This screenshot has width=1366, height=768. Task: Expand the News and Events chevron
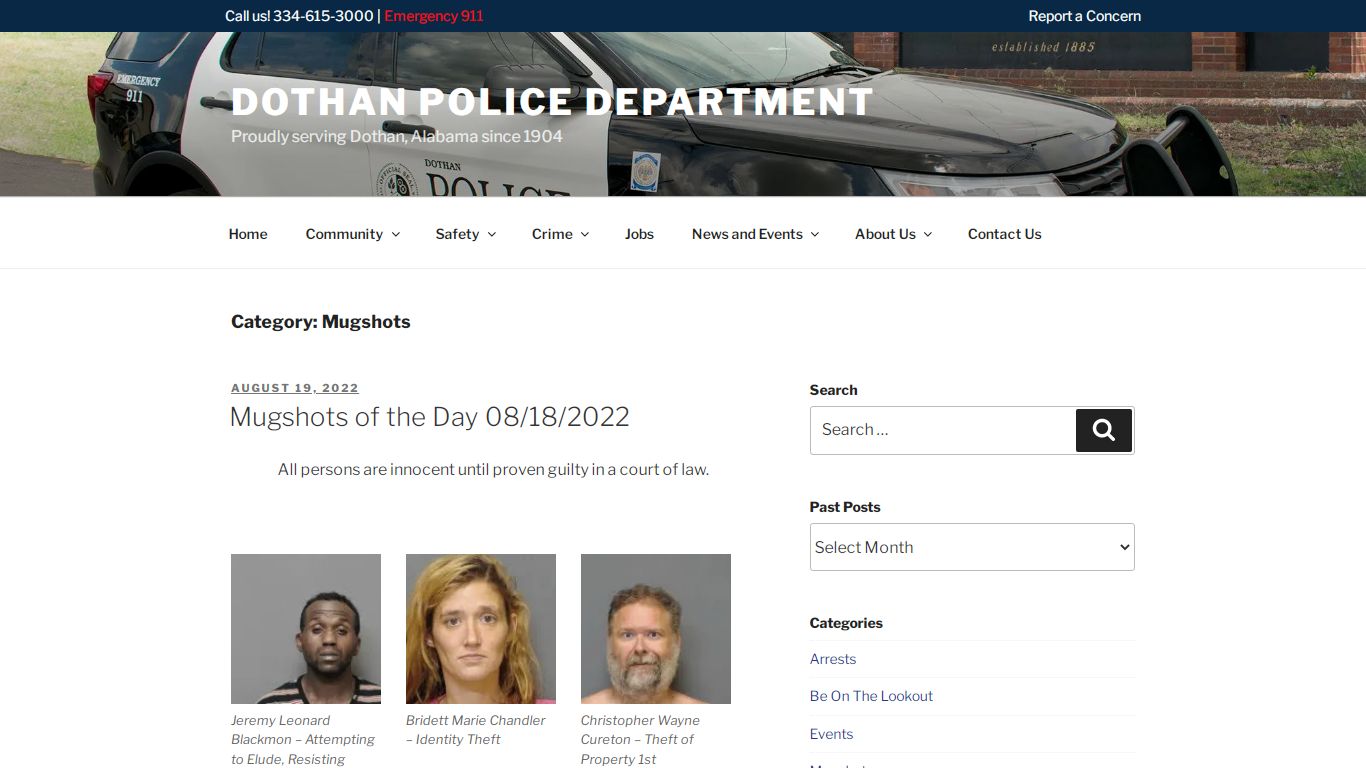pyautogui.click(x=815, y=234)
